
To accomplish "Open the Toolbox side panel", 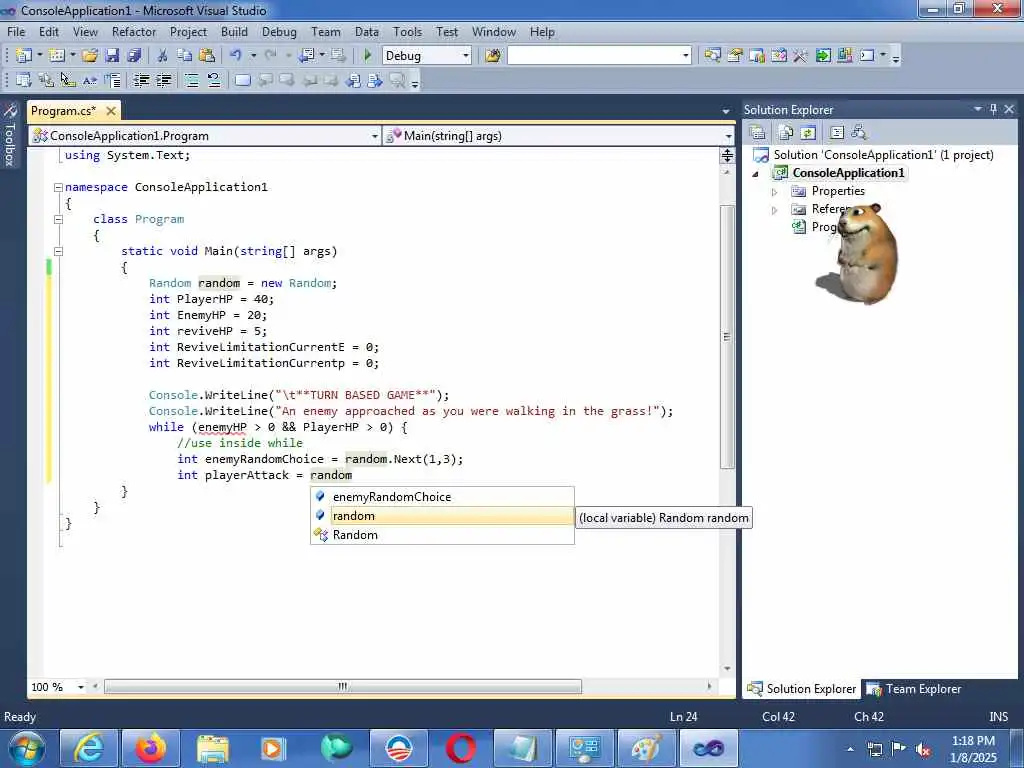I will (x=10, y=135).
